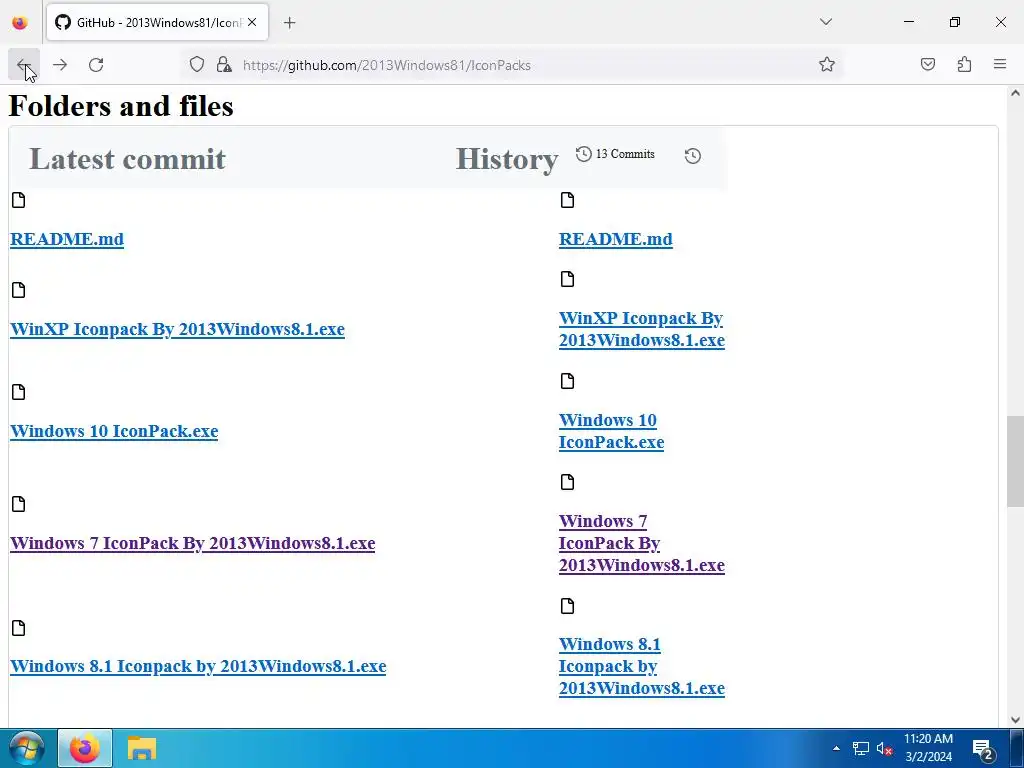Show hidden system tray icons

point(836,748)
